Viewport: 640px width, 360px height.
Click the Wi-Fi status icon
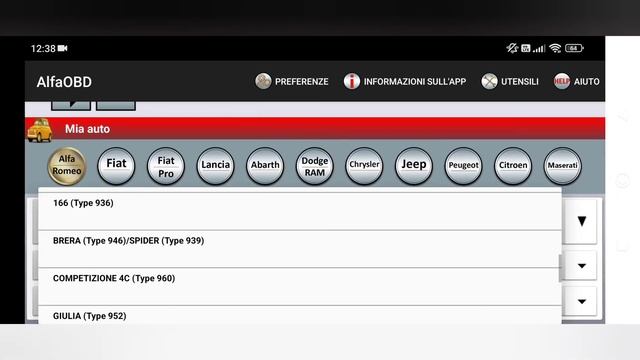click(x=555, y=48)
